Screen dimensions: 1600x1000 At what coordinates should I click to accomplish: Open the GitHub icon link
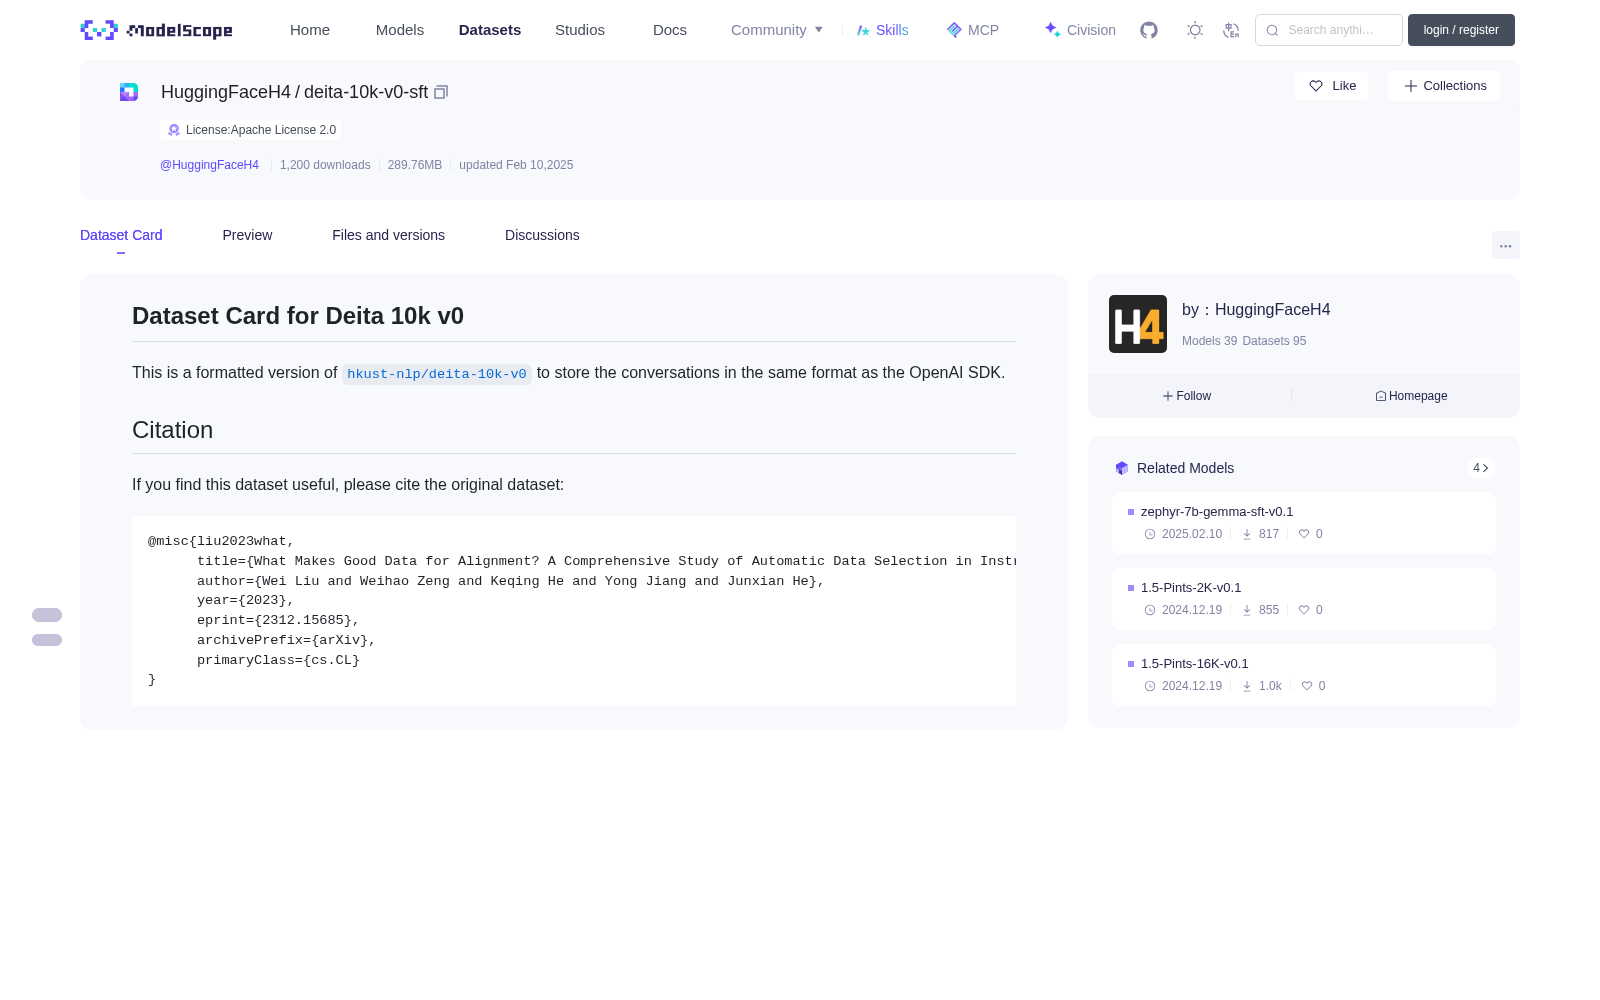[1149, 30]
